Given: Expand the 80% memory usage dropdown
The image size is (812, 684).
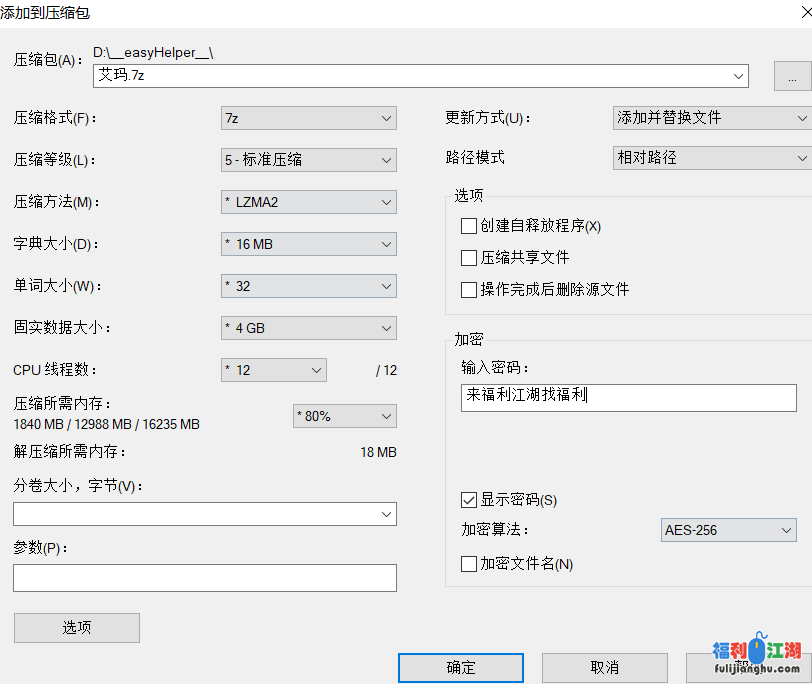Looking at the screenshot, I should [x=344, y=416].
